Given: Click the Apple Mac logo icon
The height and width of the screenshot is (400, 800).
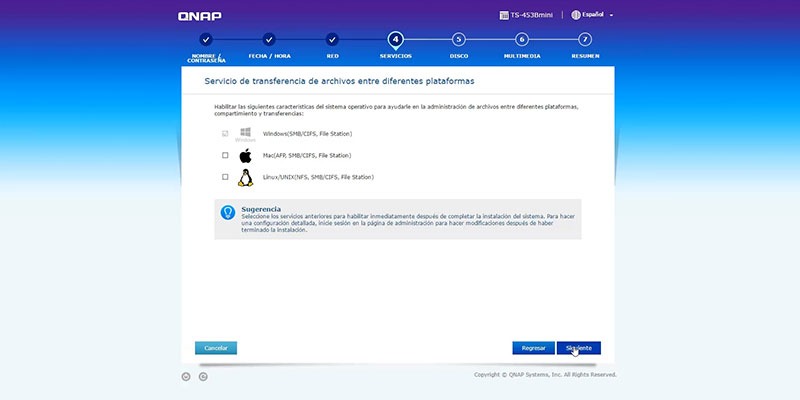Looking at the screenshot, I should tap(245, 156).
